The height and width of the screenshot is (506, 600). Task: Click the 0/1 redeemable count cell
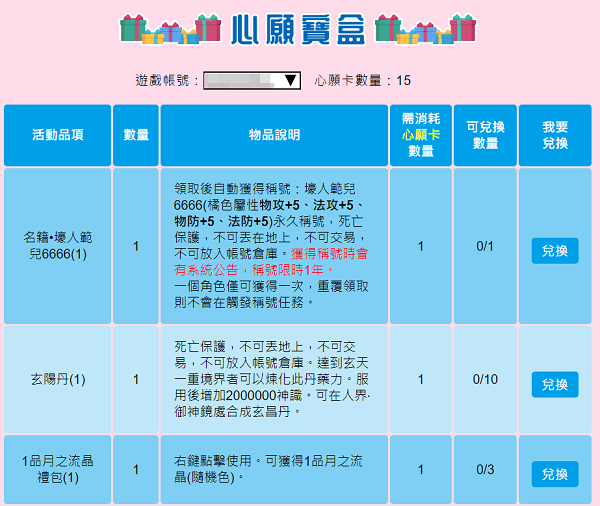coord(485,247)
